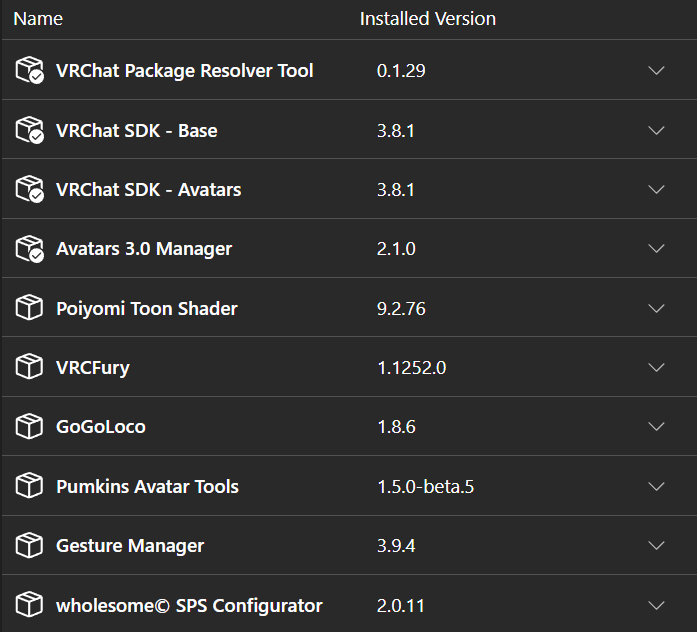This screenshot has height=632, width=697.
Task: Expand the VRChat SDK - Base version chevron
Action: (x=656, y=130)
